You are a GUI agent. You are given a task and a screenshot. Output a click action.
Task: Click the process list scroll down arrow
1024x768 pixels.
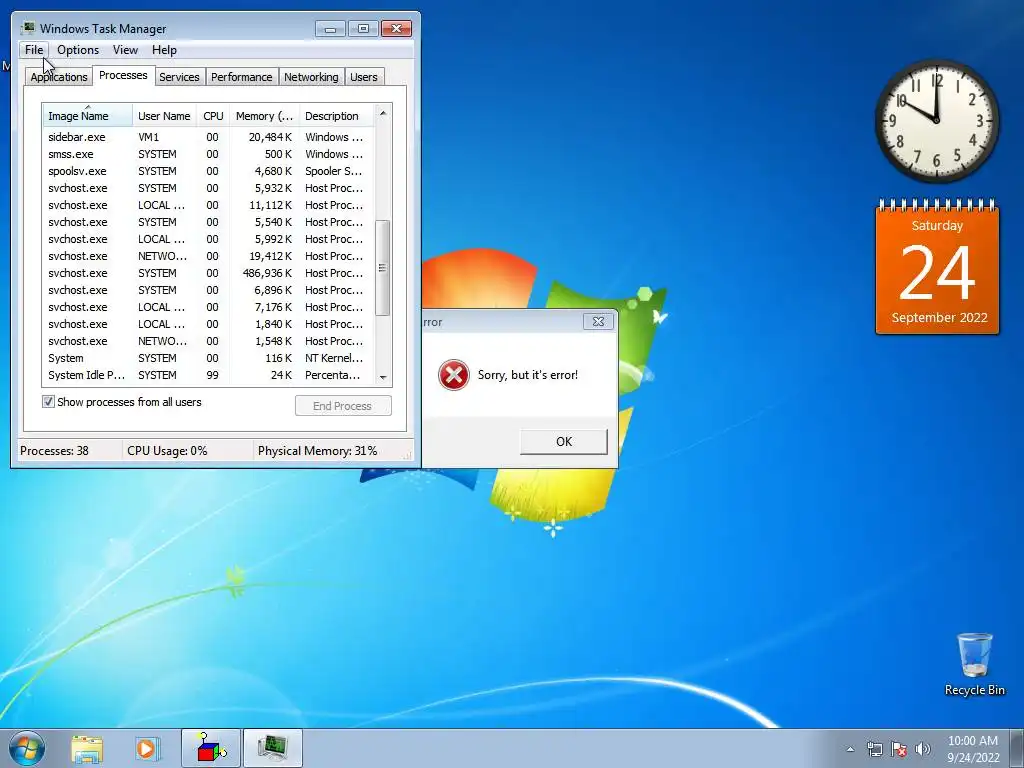click(x=383, y=377)
